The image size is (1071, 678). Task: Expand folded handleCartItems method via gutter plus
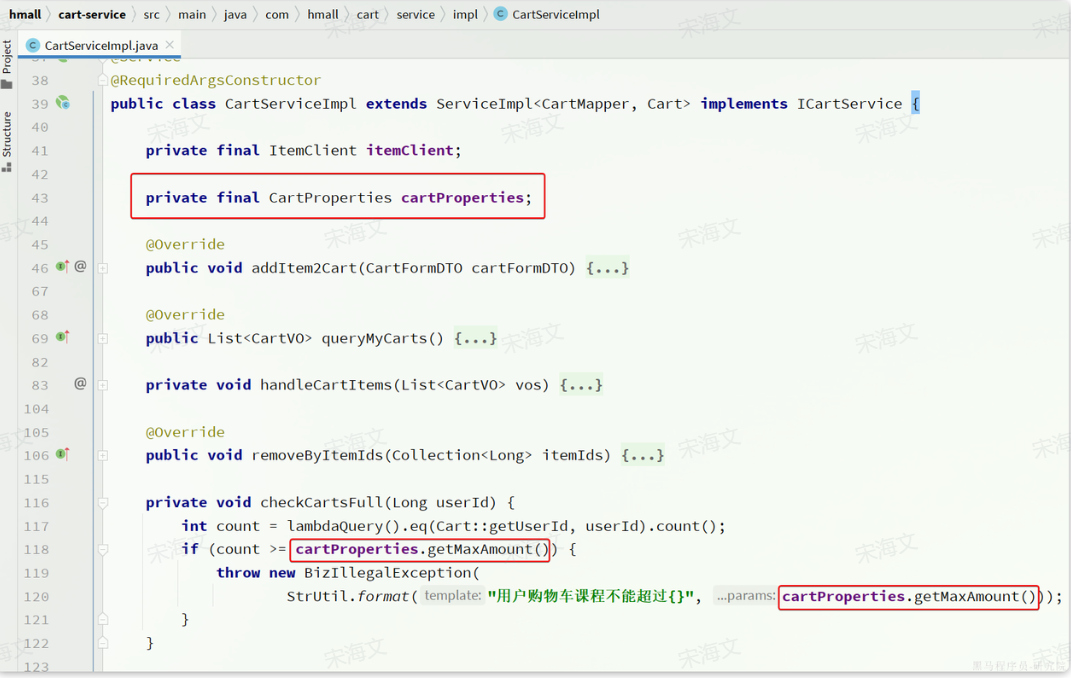(x=102, y=385)
